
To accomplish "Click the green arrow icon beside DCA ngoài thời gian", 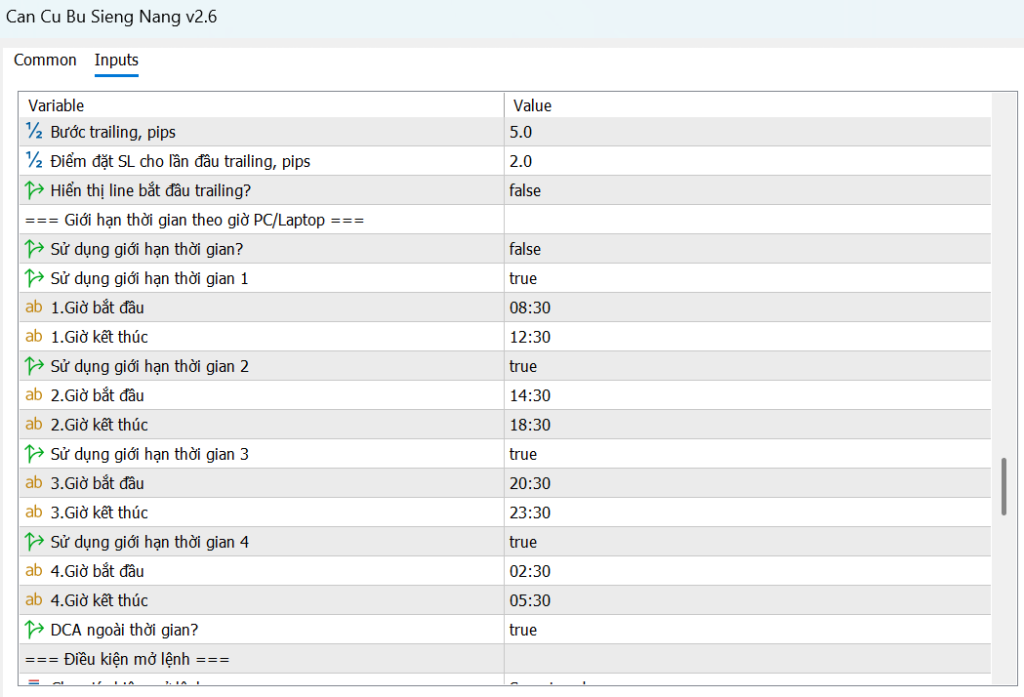I will pyautogui.click(x=34, y=630).
